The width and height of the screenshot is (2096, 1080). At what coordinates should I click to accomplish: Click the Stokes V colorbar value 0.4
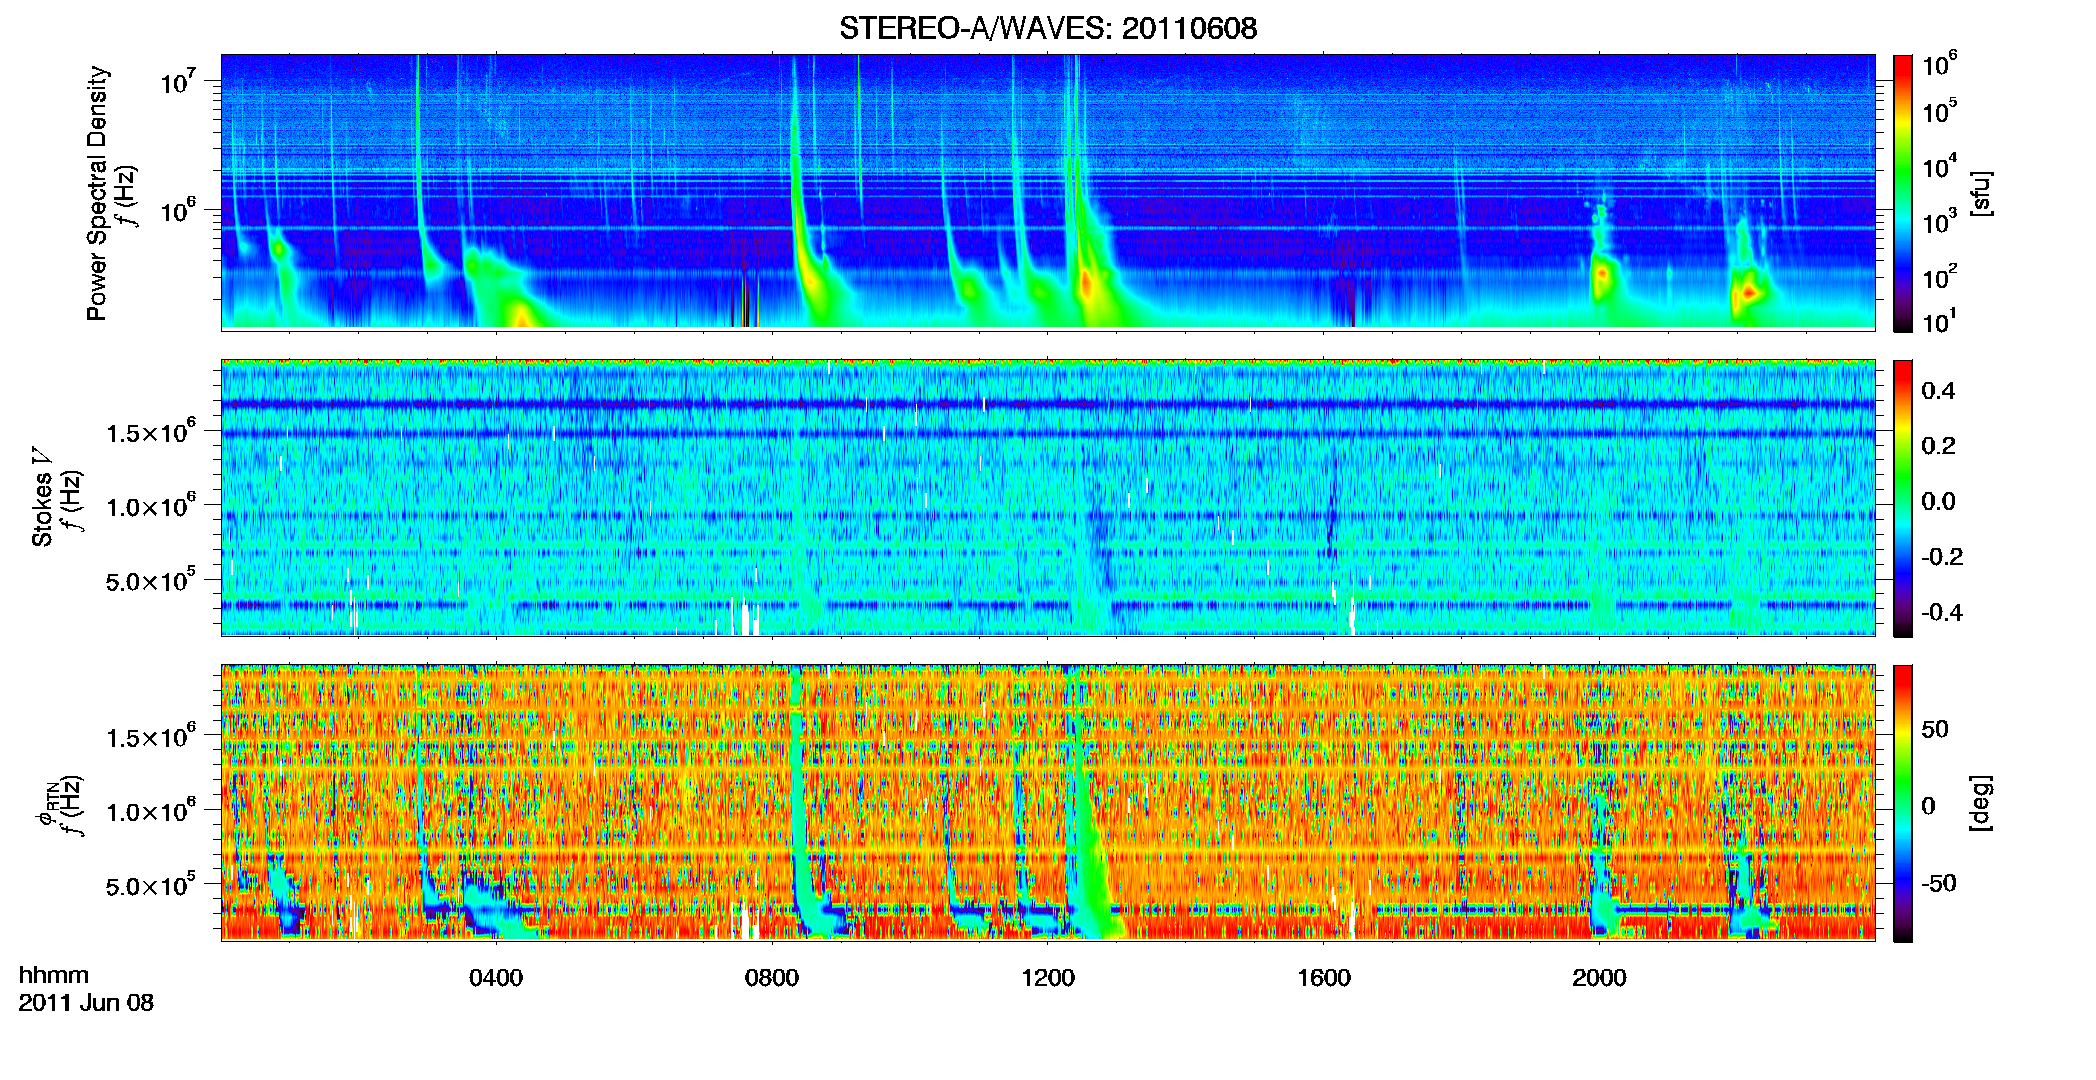click(x=1938, y=391)
